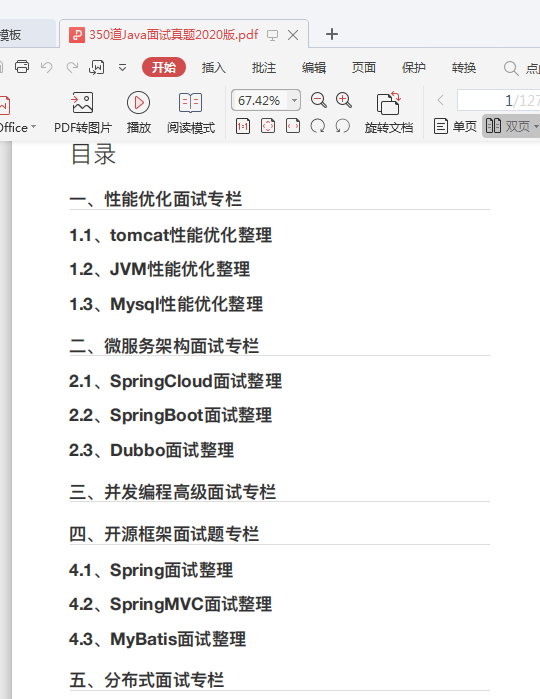This screenshot has width=540, height=699.
Task: Click the fit width icon
Action: 293,126
